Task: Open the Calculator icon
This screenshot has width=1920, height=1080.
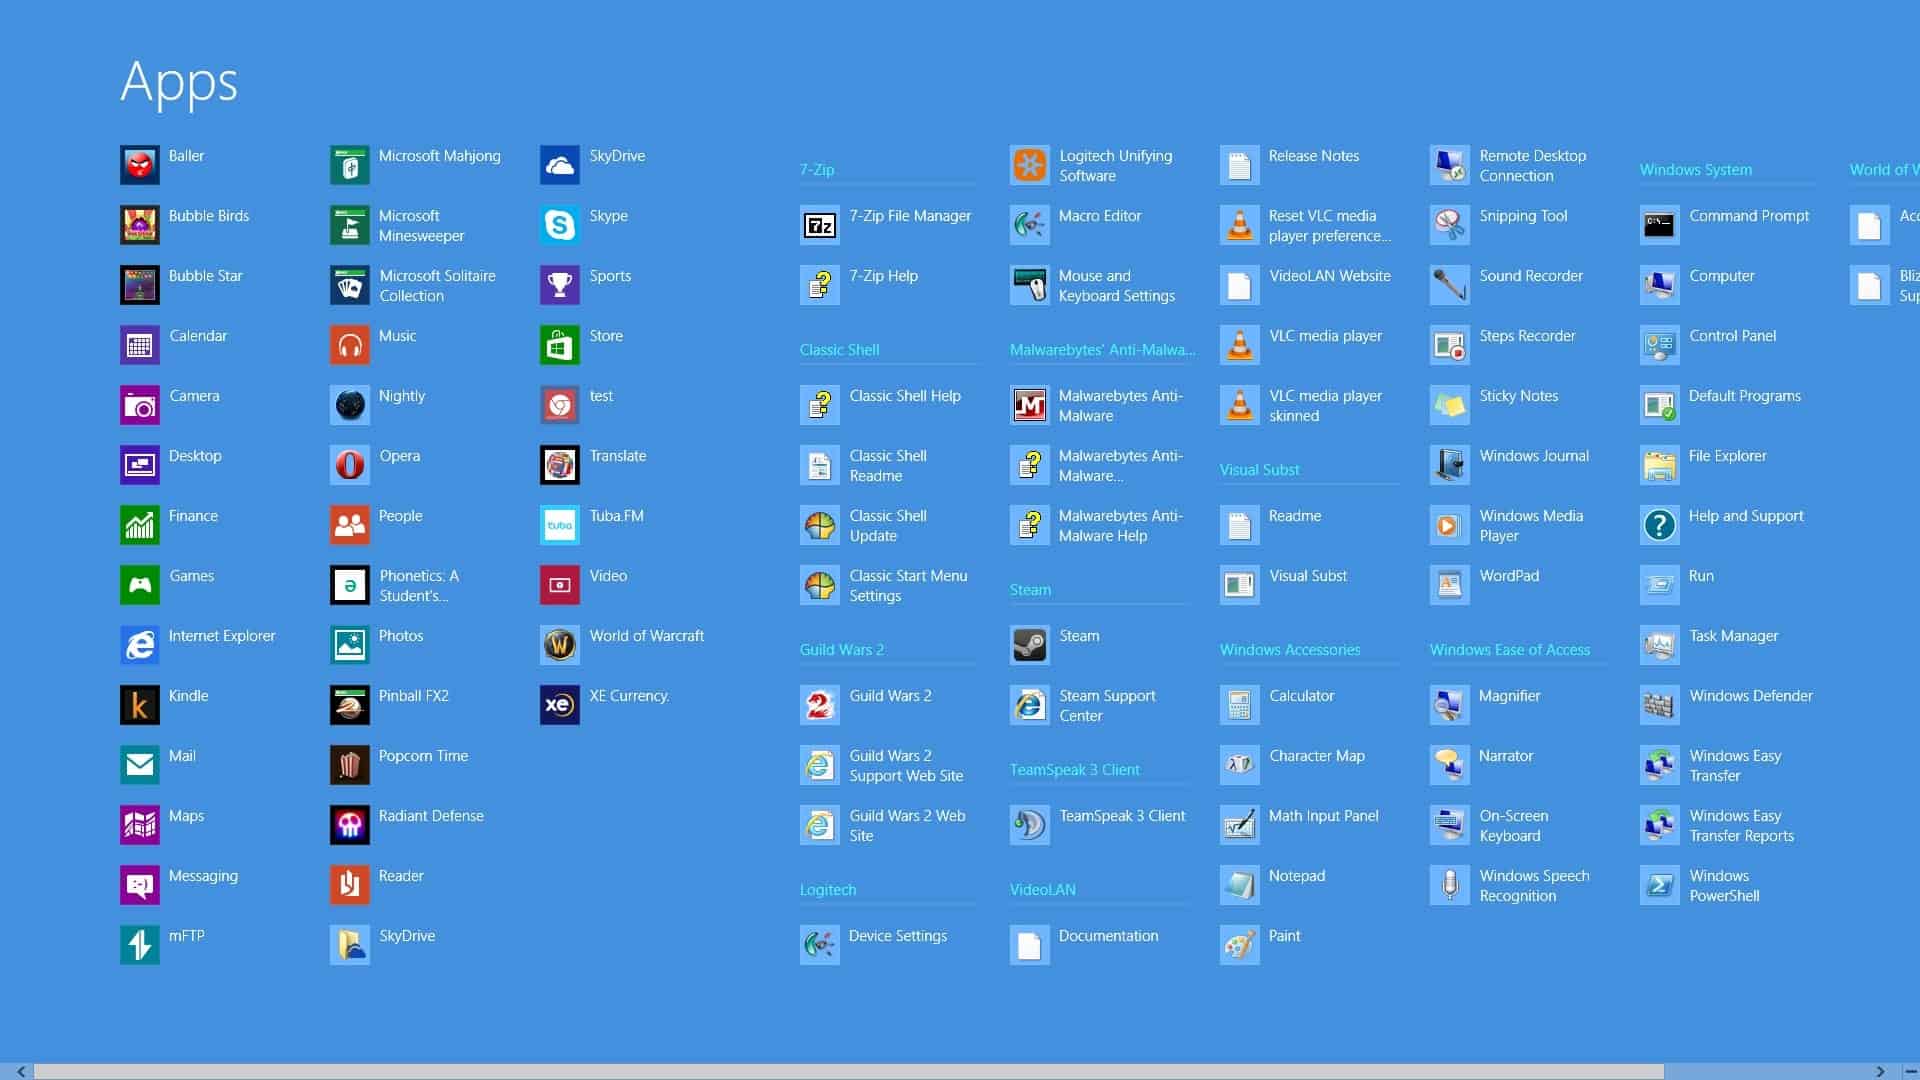Action: pyautogui.click(x=1240, y=705)
